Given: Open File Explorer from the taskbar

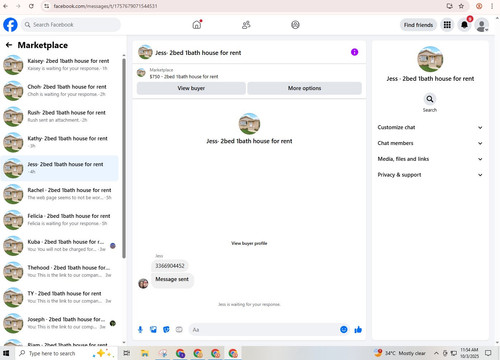Looking at the screenshot, I should [x=145, y=353].
